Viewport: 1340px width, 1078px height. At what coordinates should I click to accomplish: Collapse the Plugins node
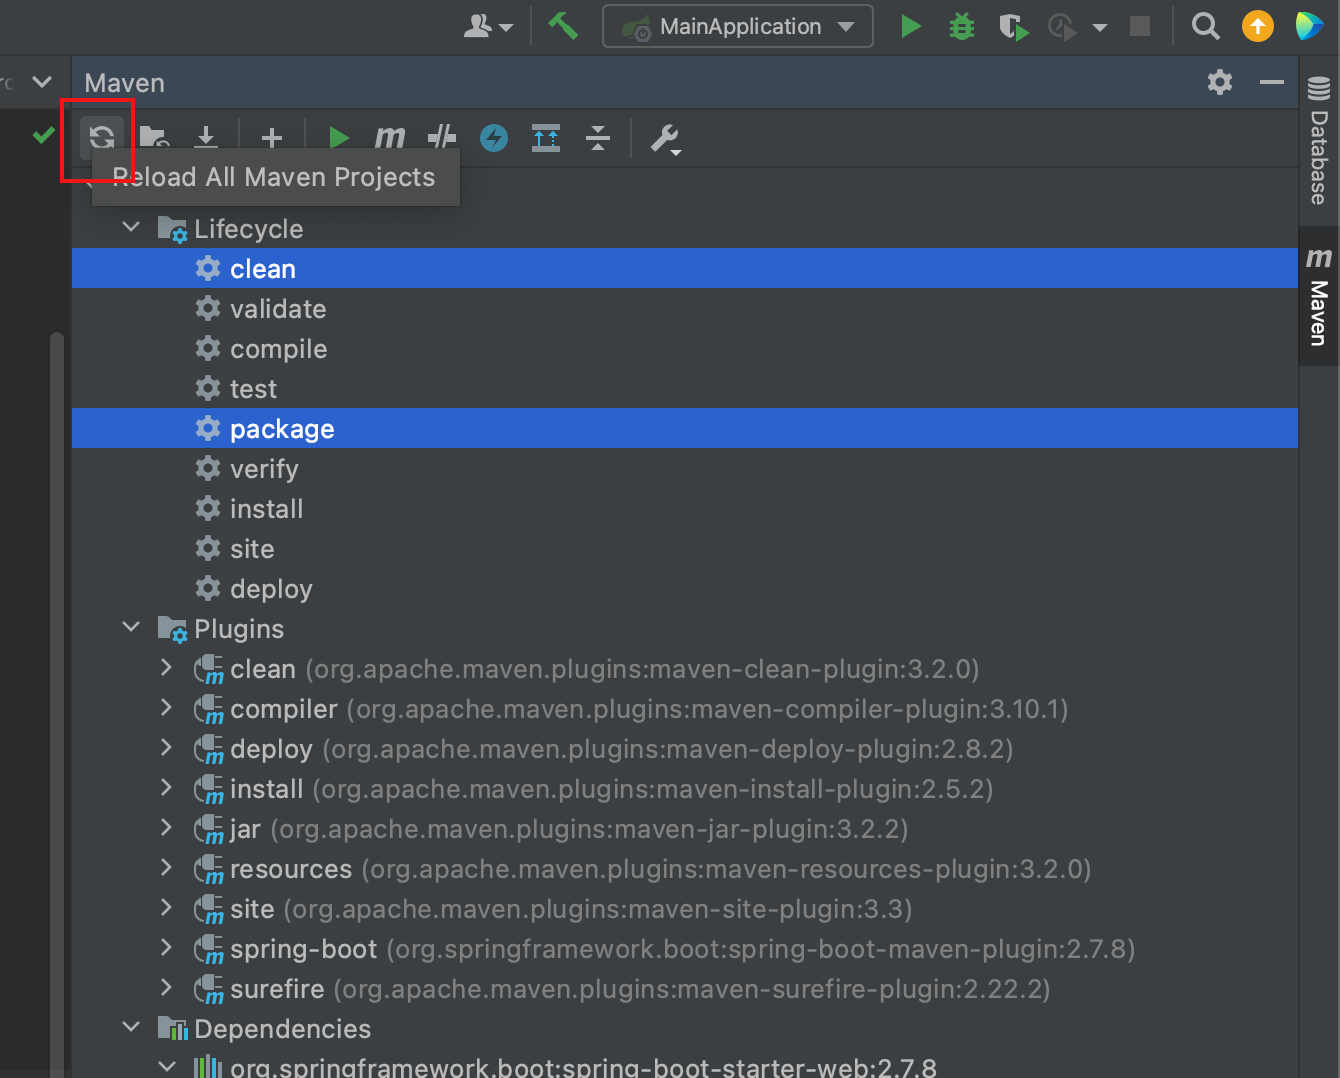point(131,627)
